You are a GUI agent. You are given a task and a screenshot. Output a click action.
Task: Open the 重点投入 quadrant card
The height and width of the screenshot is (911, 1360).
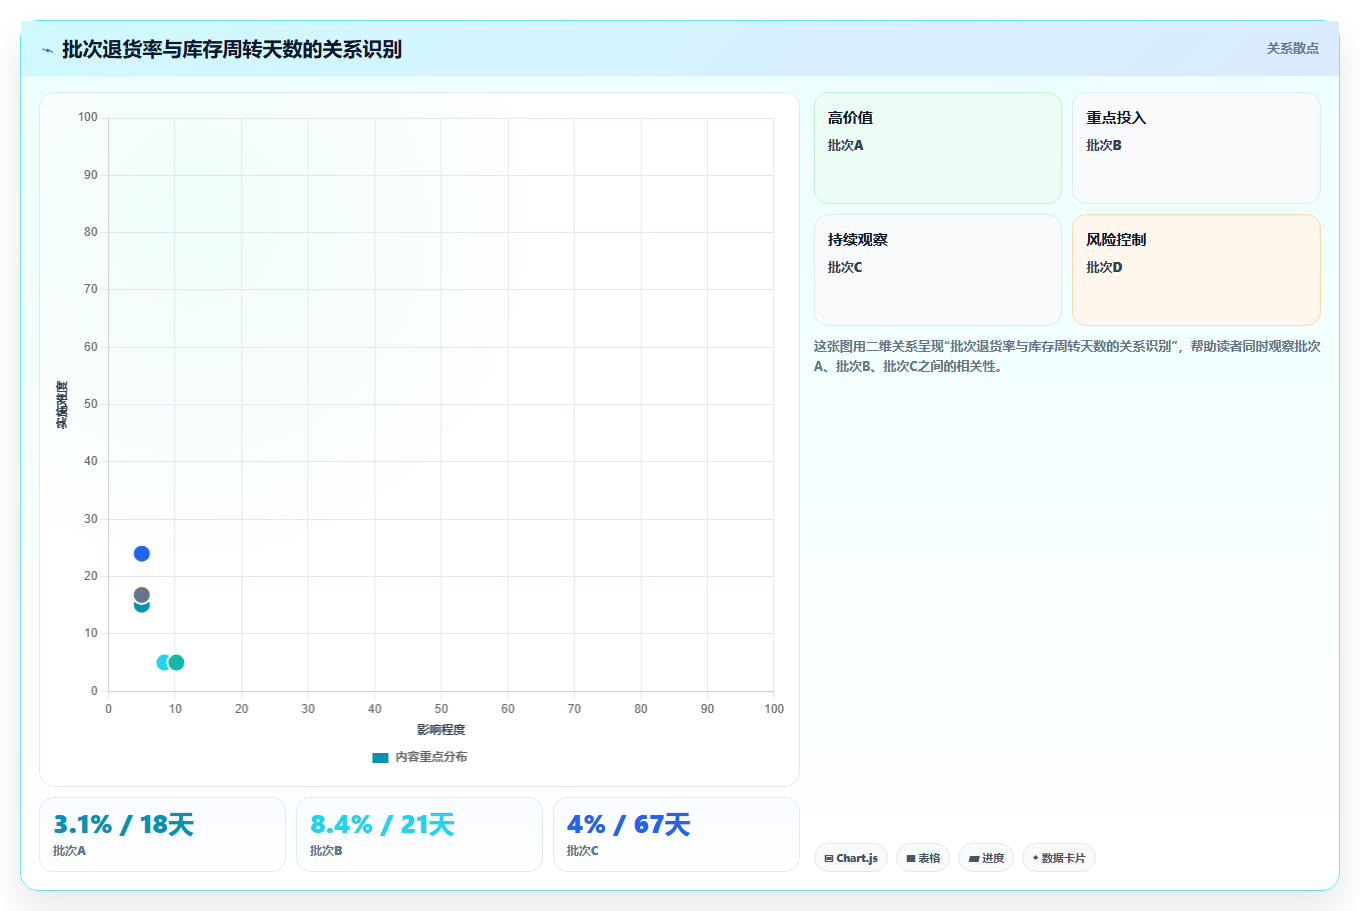1196,148
